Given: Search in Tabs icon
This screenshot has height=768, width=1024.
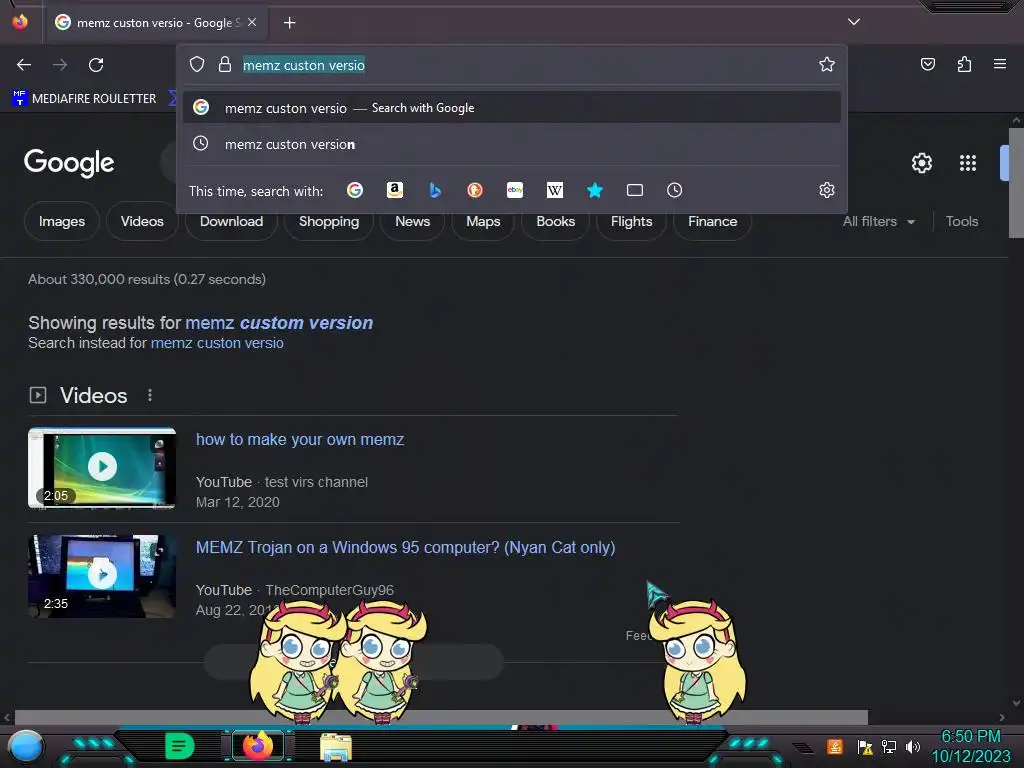Looking at the screenshot, I should (635, 190).
